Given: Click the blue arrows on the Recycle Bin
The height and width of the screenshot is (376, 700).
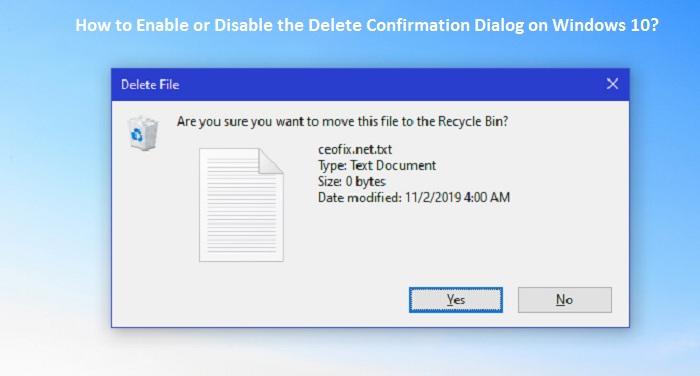Looking at the screenshot, I should point(137,134).
